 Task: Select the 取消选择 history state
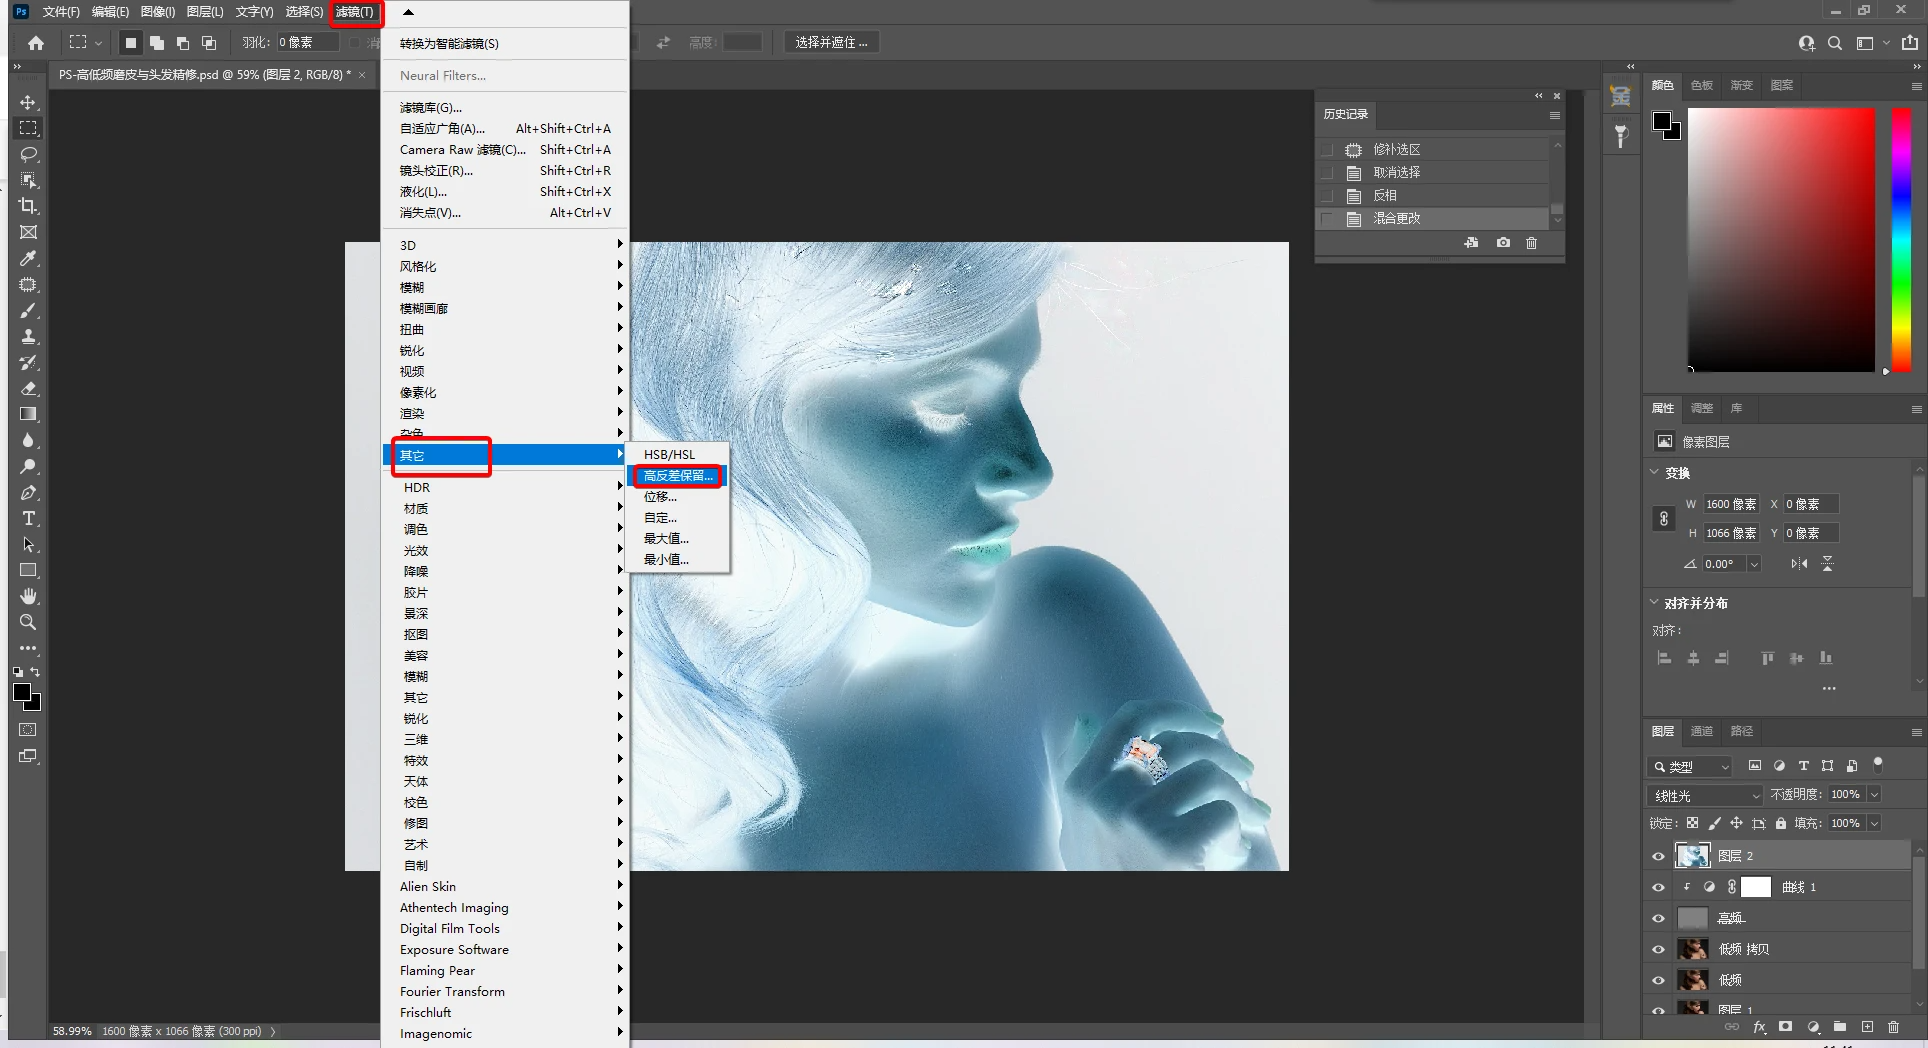coord(1397,172)
